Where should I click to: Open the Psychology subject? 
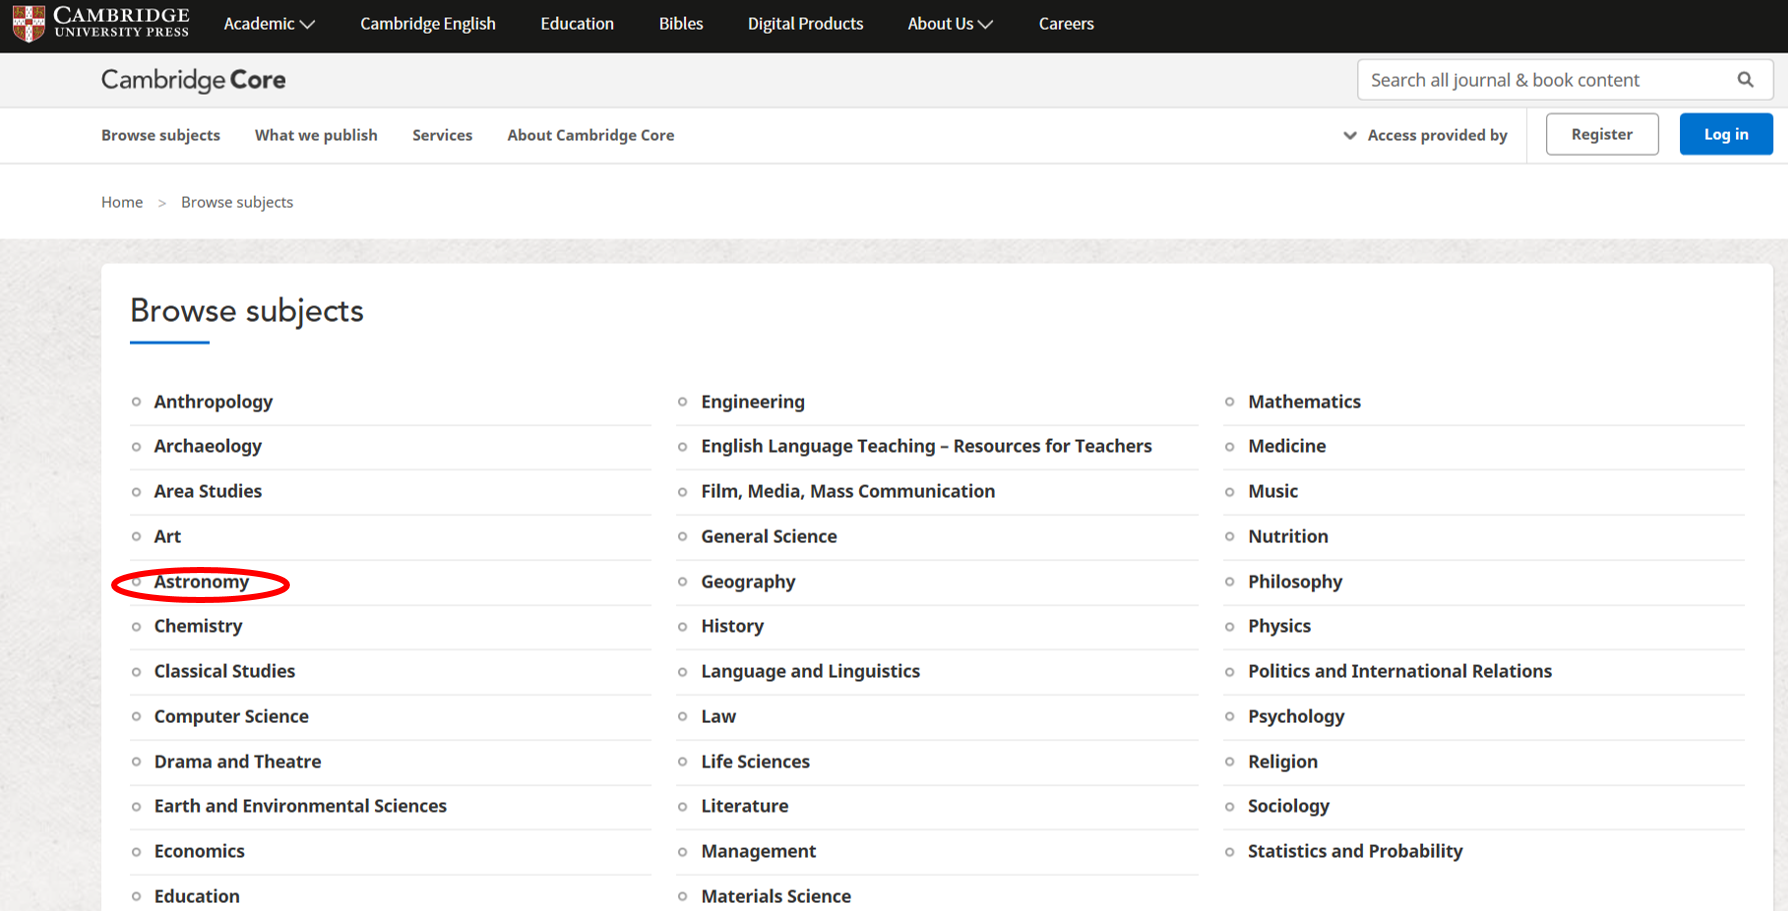click(x=1296, y=716)
